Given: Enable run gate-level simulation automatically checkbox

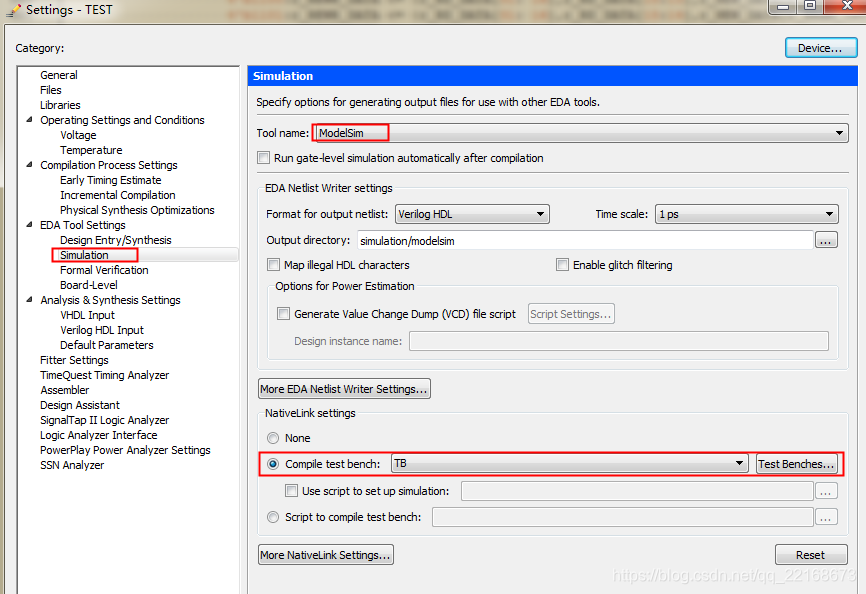Looking at the screenshot, I should click(264, 158).
